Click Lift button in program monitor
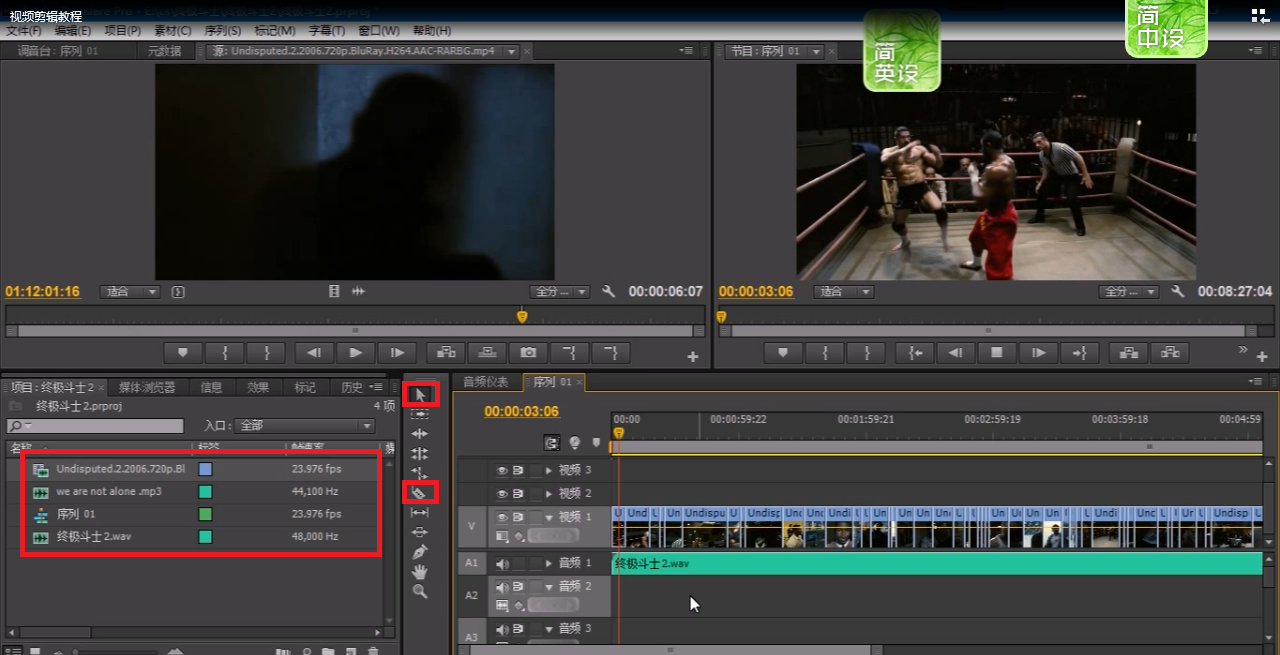Image resolution: width=1280 pixels, height=655 pixels. point(1129,352)
